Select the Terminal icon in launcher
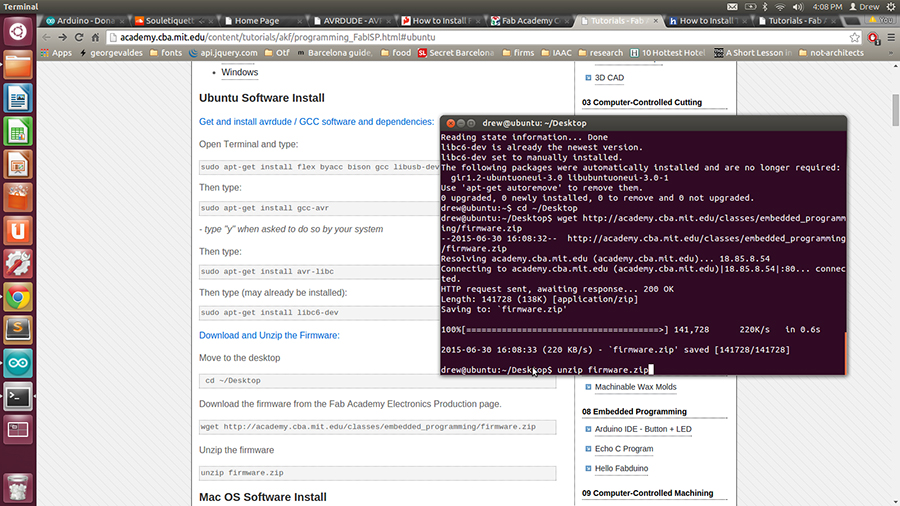The image size is (900, 506). click(18, 396)
